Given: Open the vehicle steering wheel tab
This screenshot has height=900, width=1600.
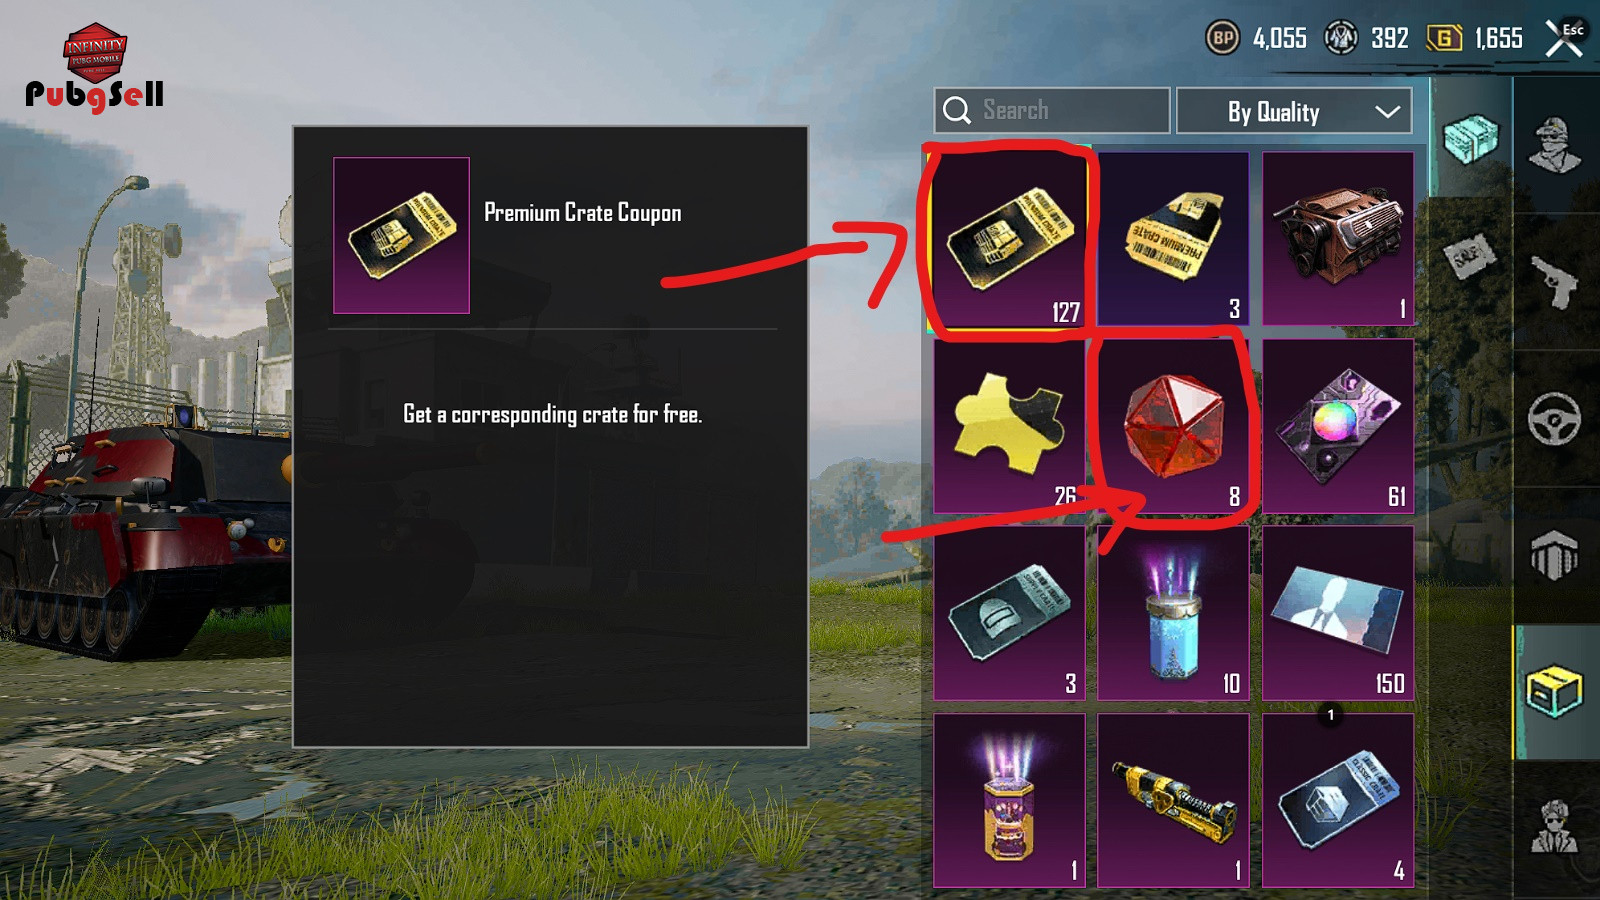Looking at the screenshot, I should (x=1556, y=419).
